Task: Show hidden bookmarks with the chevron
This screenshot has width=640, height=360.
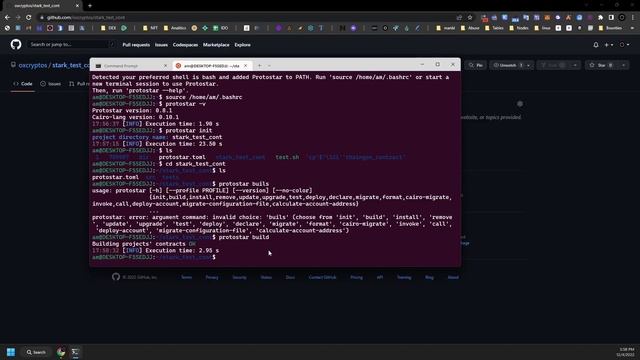Action: (x=632, y=28)
